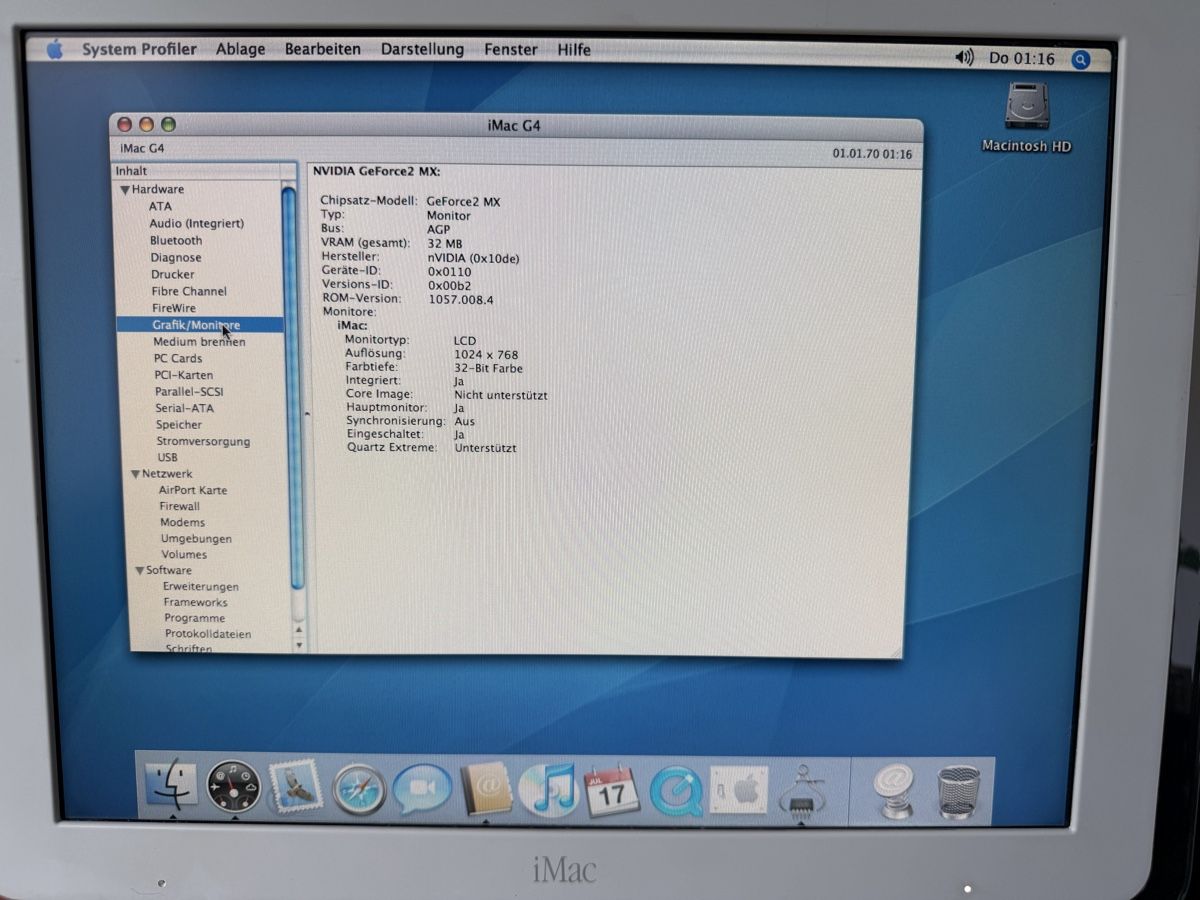Open the System Profiler menu

(139, 49)
